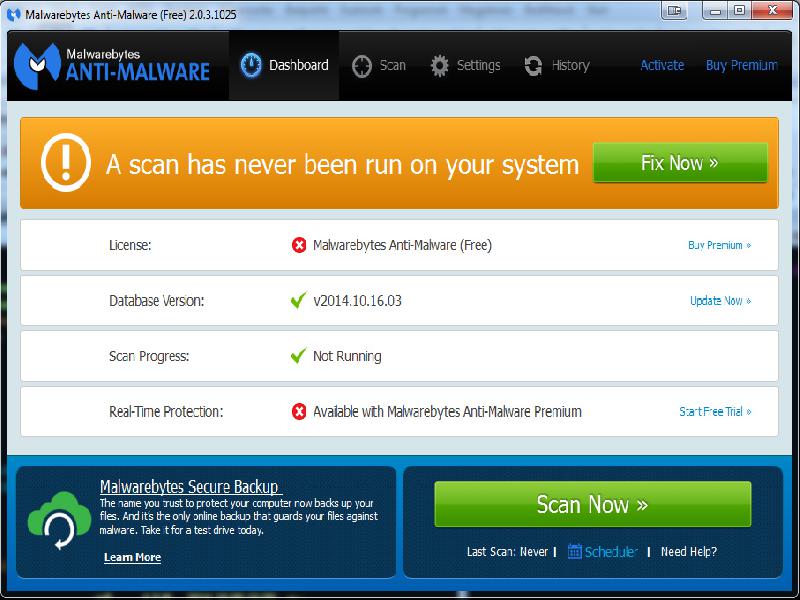Maximize the Malwarebytes window
The image size is (800, 600).
click(x=739, y=10)
